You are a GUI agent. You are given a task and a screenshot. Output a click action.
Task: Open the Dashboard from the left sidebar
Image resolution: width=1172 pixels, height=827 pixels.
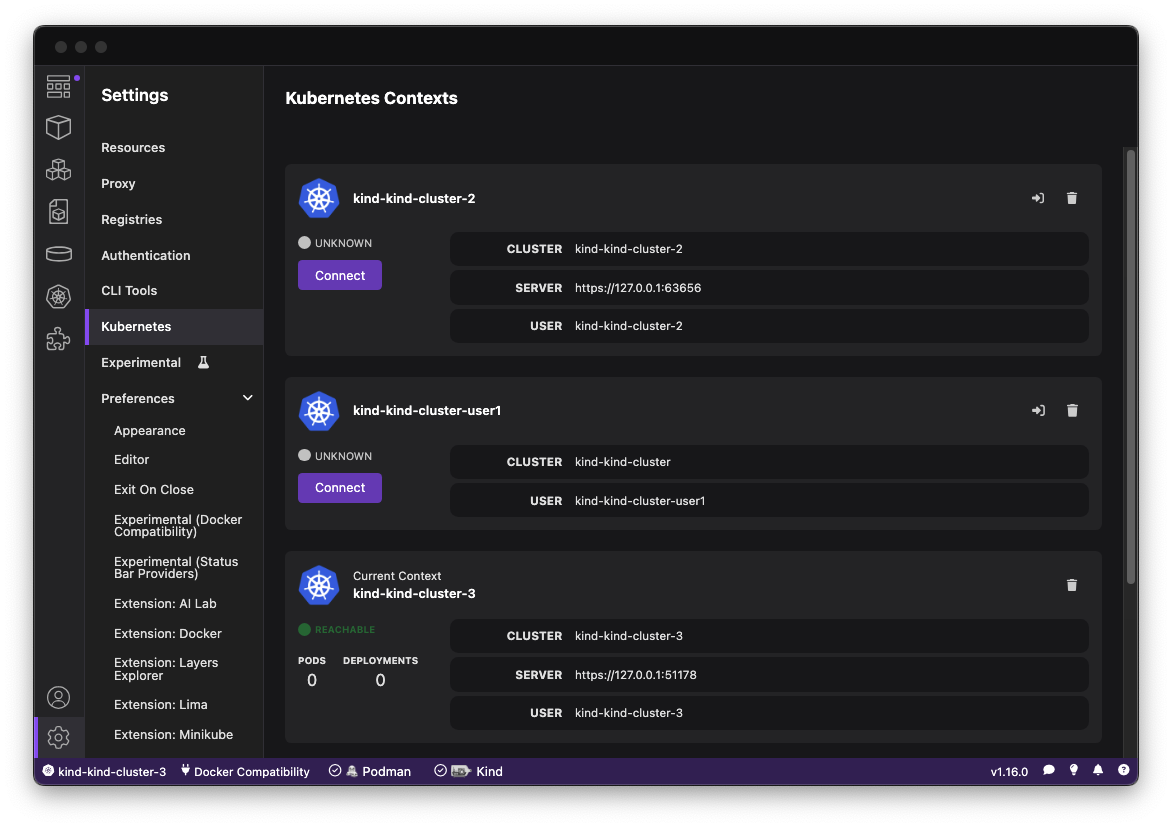(58, 86)
